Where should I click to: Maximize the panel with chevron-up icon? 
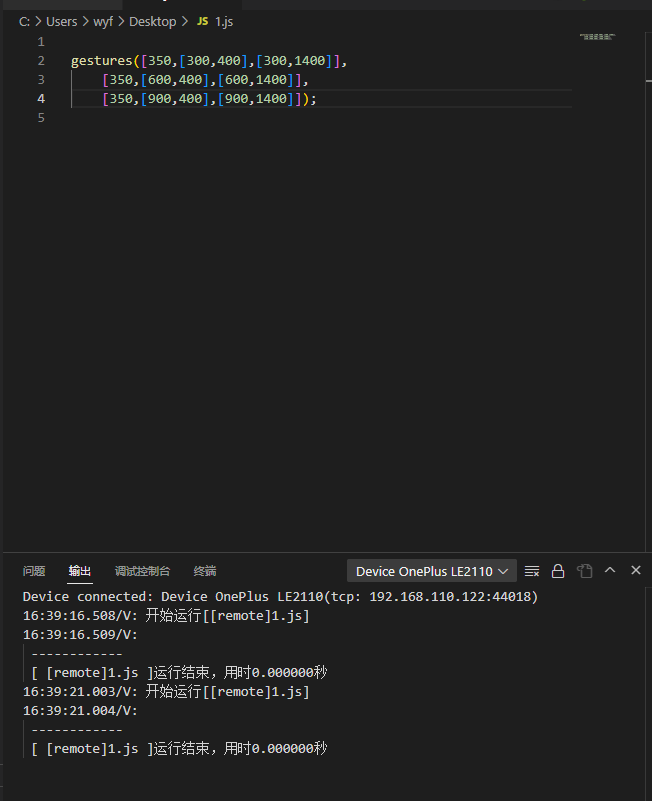pyautogui.click(x=610, y=570)
